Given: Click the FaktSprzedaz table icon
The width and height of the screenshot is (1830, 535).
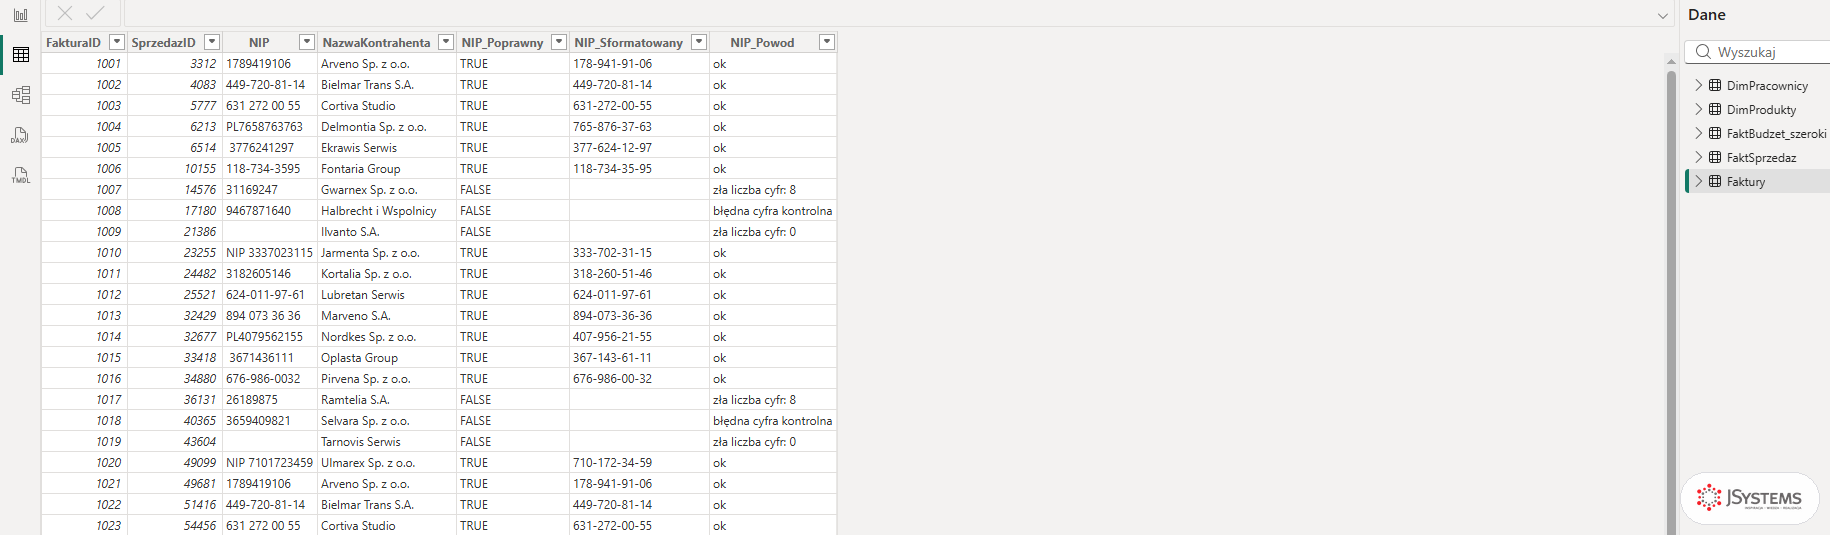Looking at the screenshot, I should [x=1715, y=157].
